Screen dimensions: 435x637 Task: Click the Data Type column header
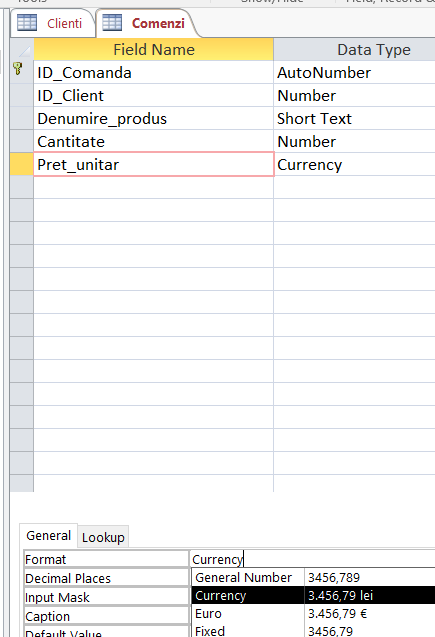[355, 50]
